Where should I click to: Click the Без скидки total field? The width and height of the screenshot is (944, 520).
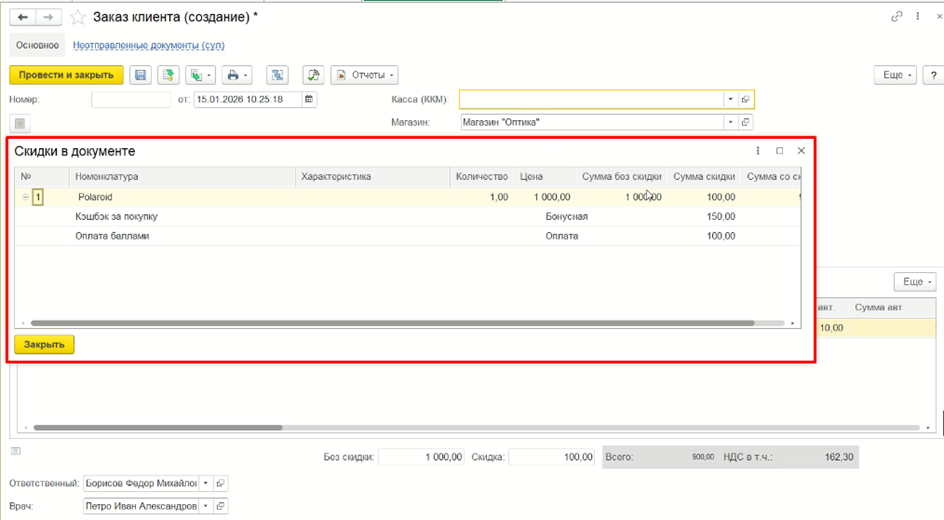(x=420, y=457)
